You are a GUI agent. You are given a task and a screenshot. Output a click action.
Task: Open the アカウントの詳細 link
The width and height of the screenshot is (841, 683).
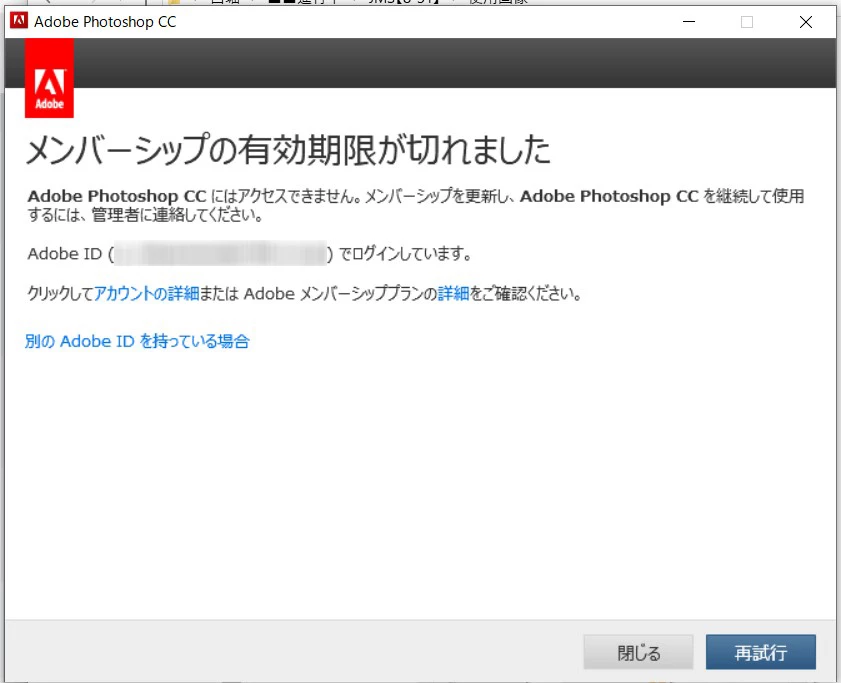pyautogui.click(x=146, y=293)
